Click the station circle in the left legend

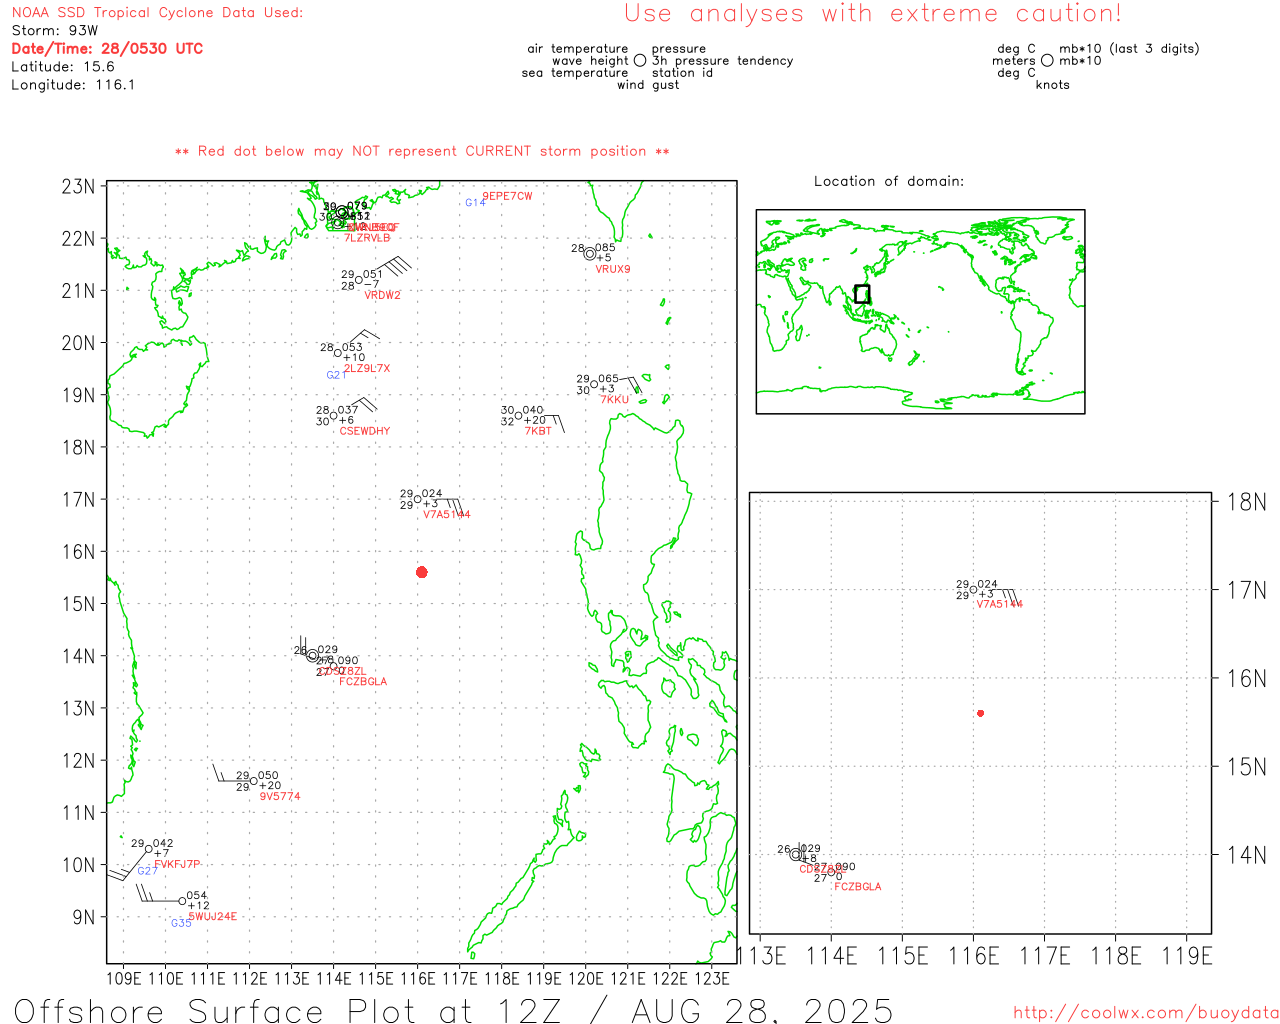[640, 60]
